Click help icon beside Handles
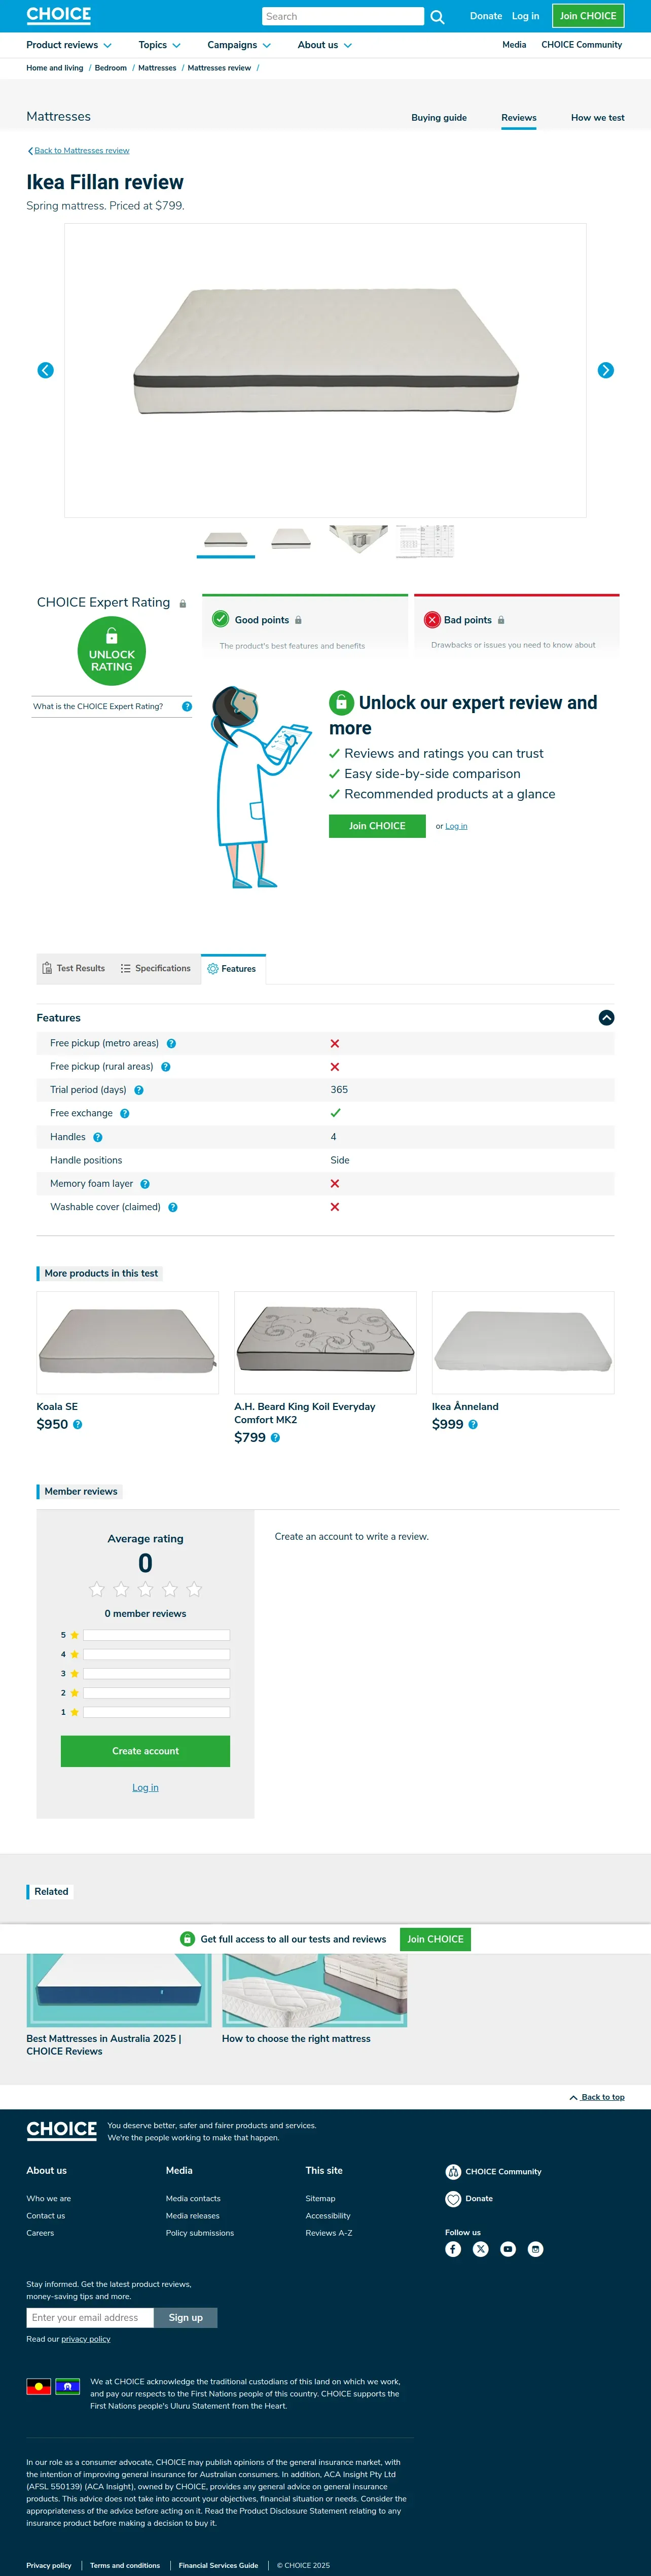Screen dimensions: 651x2576 [x=98, y=1137]
